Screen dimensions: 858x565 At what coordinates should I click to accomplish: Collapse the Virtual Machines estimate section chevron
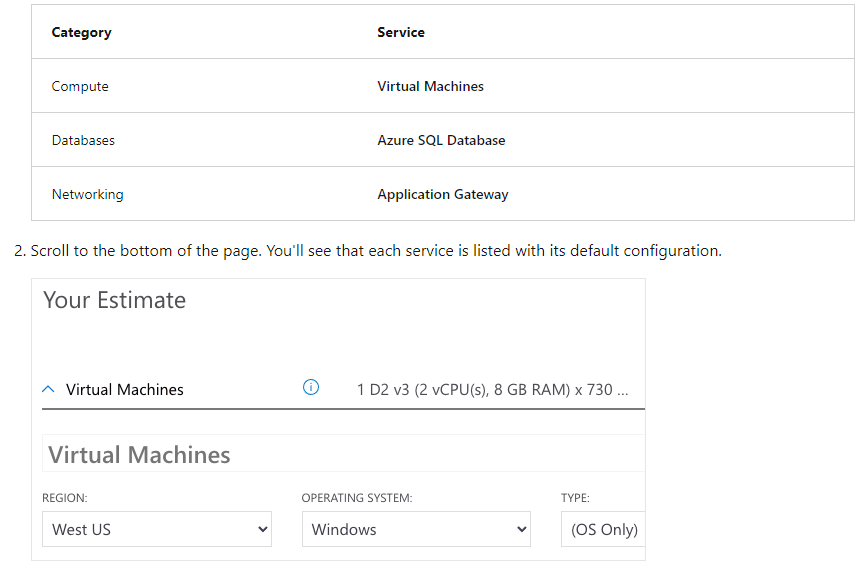click(48, 389)
